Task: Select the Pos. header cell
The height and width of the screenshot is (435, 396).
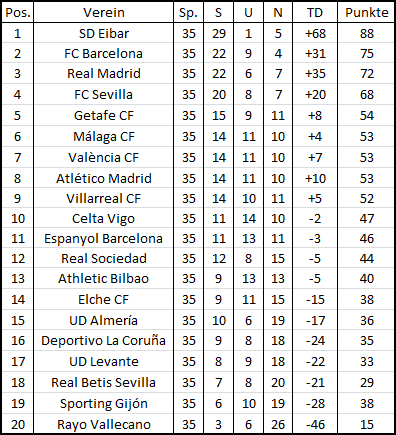Action: 18,13
